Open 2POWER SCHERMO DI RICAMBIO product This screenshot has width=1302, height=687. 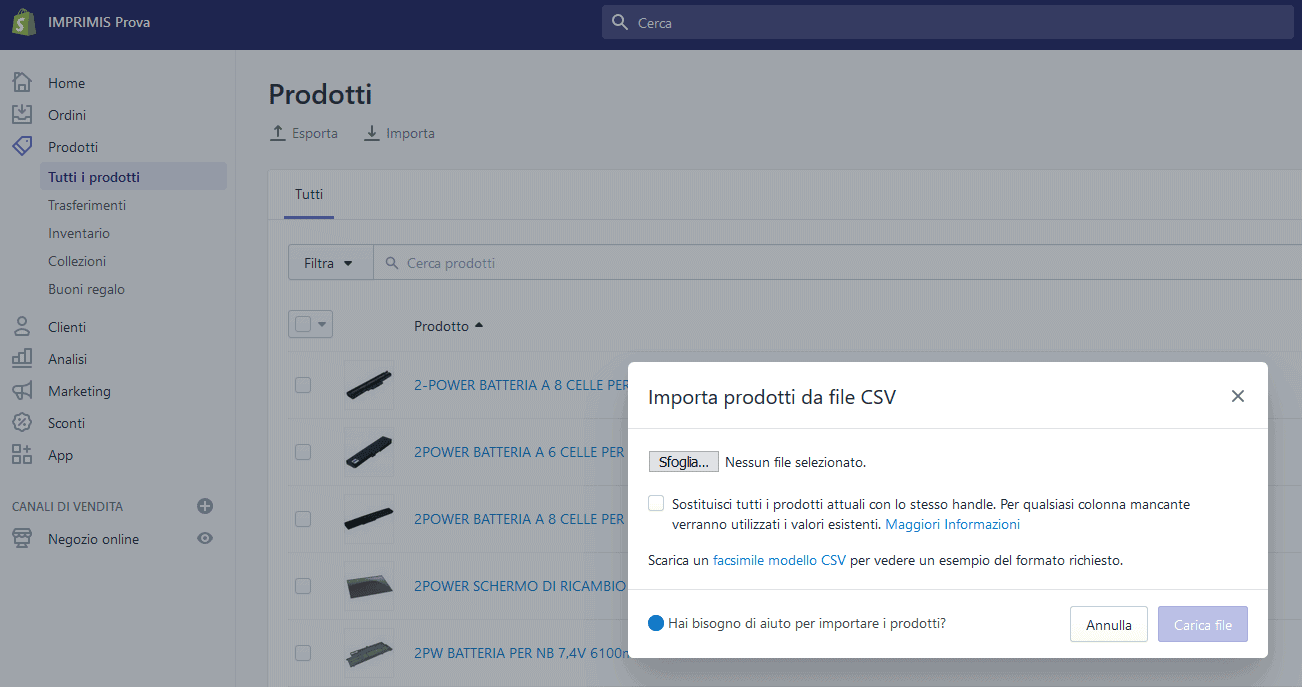point(520,586)
